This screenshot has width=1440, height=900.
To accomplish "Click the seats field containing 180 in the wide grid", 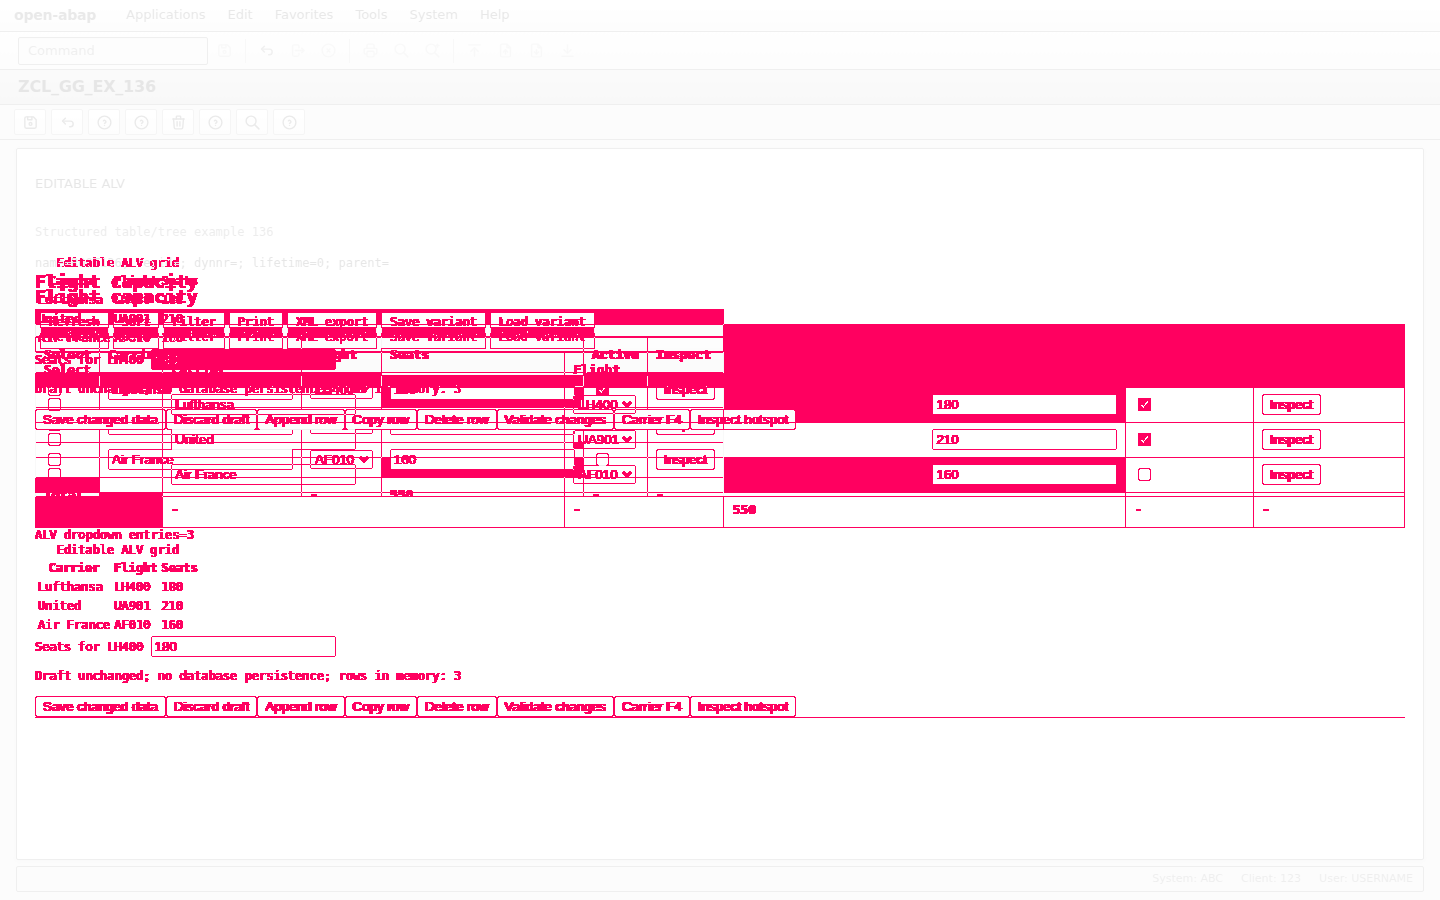I will point(1024,405).
